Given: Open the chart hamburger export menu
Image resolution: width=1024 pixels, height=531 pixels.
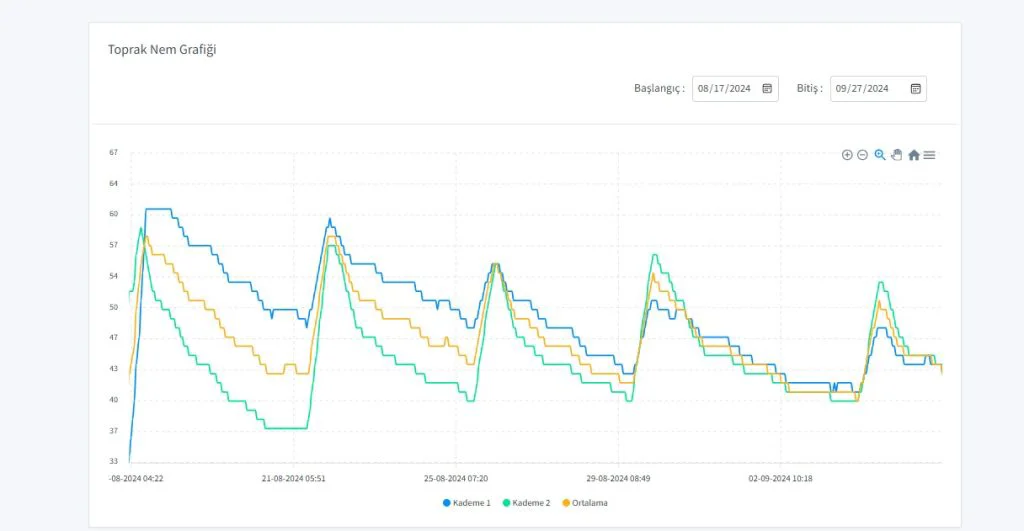Looking at the screenshot, I should tap(929, 155).
